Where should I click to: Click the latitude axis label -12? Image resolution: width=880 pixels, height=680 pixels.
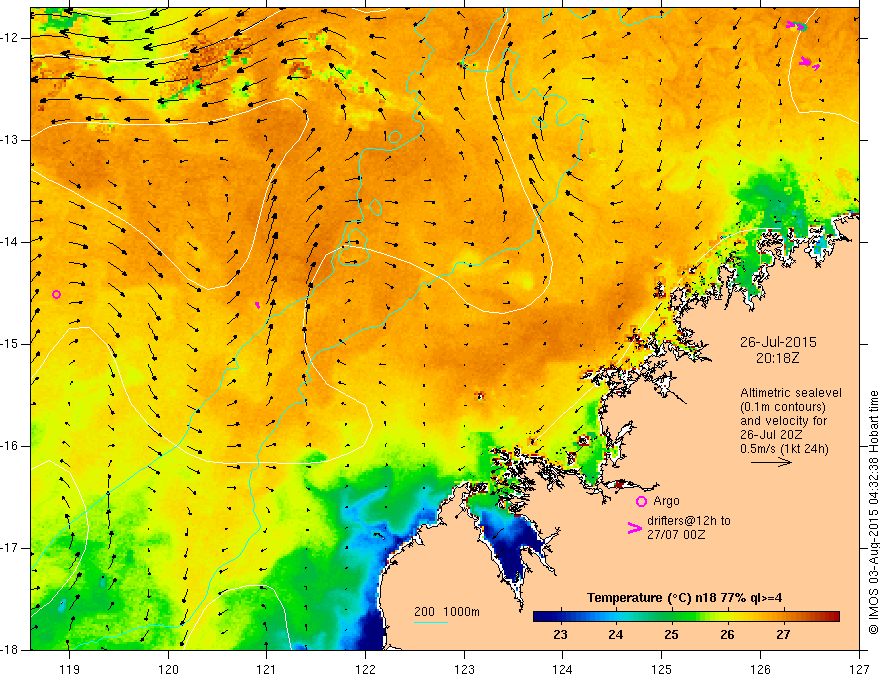pyautogui.click(x=11, y=38)
